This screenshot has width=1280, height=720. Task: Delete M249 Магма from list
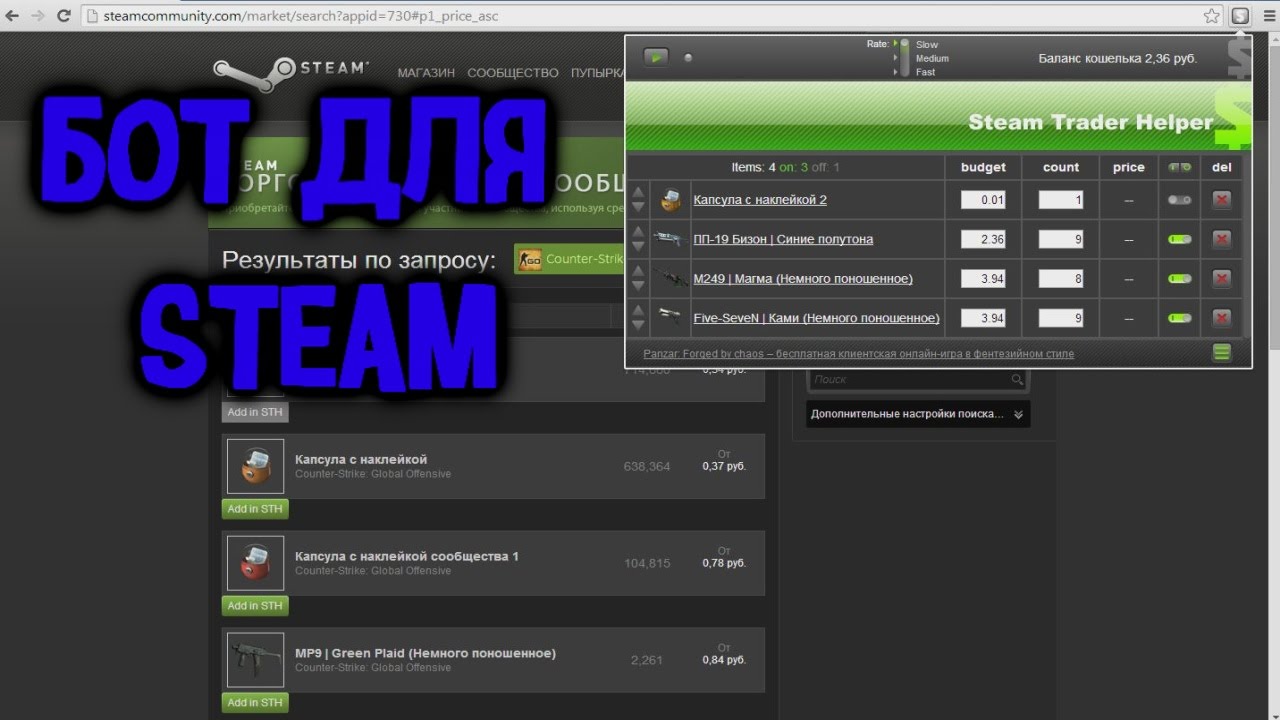1221,278
